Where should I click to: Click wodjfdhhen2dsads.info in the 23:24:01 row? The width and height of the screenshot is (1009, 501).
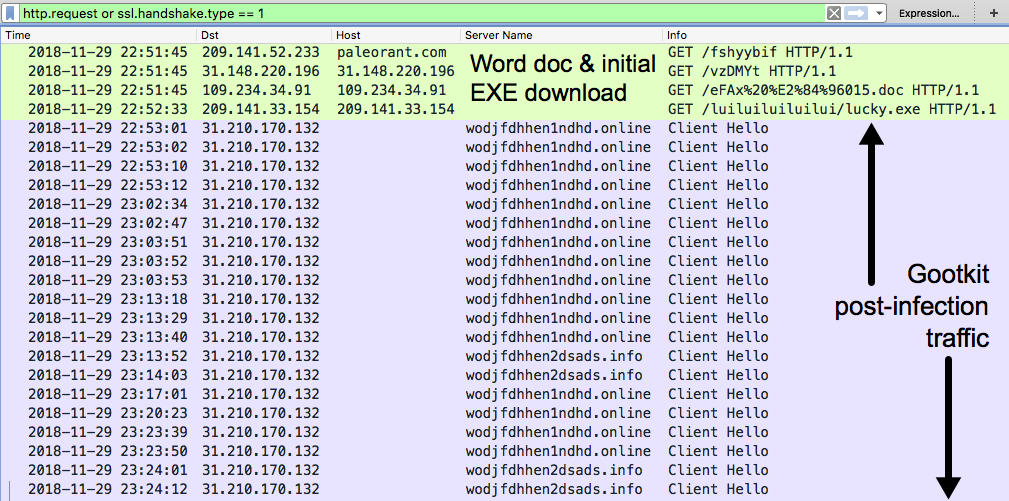[x=554, y=470]
